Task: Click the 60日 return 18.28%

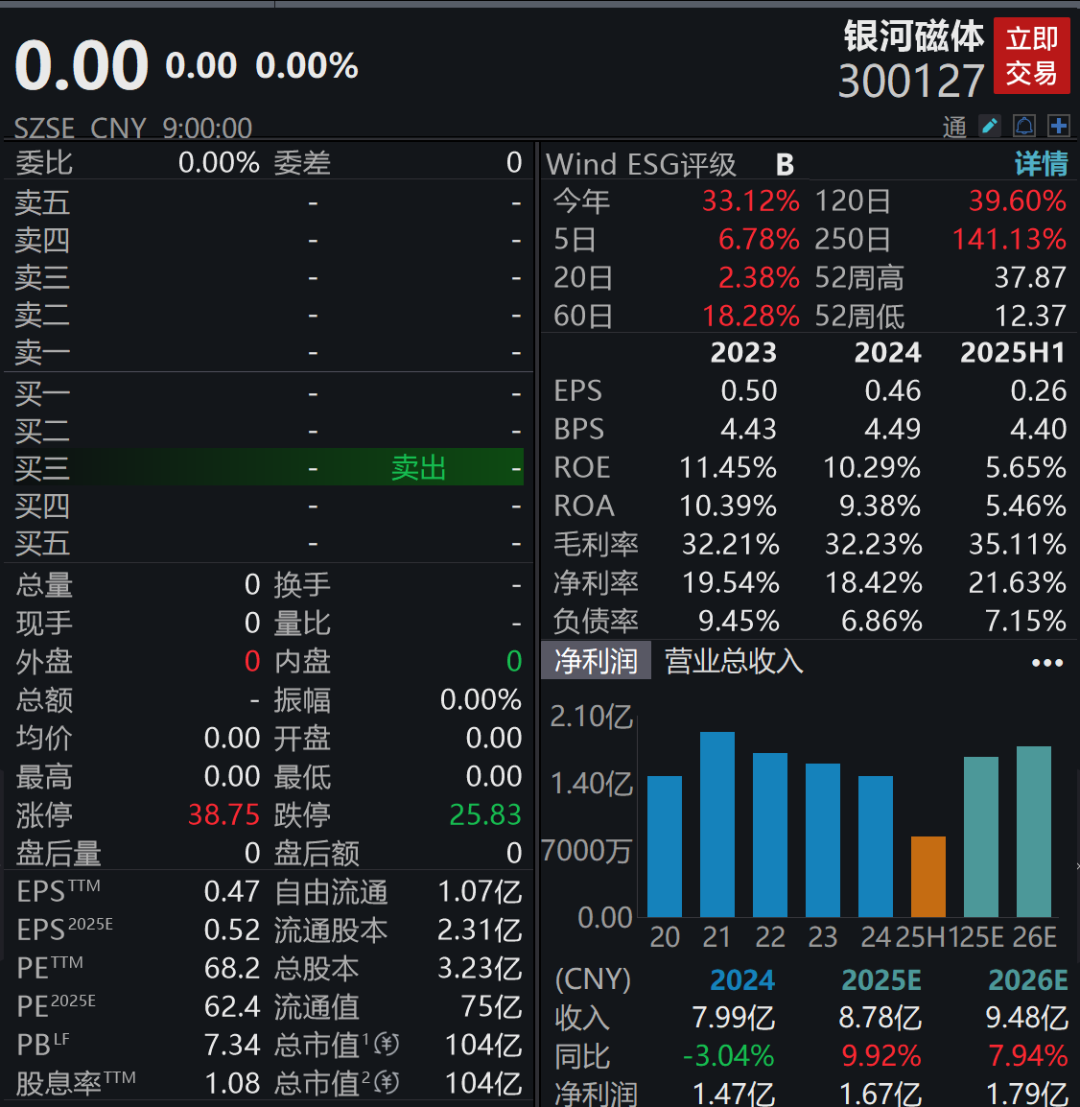Action: pos(750,316)
